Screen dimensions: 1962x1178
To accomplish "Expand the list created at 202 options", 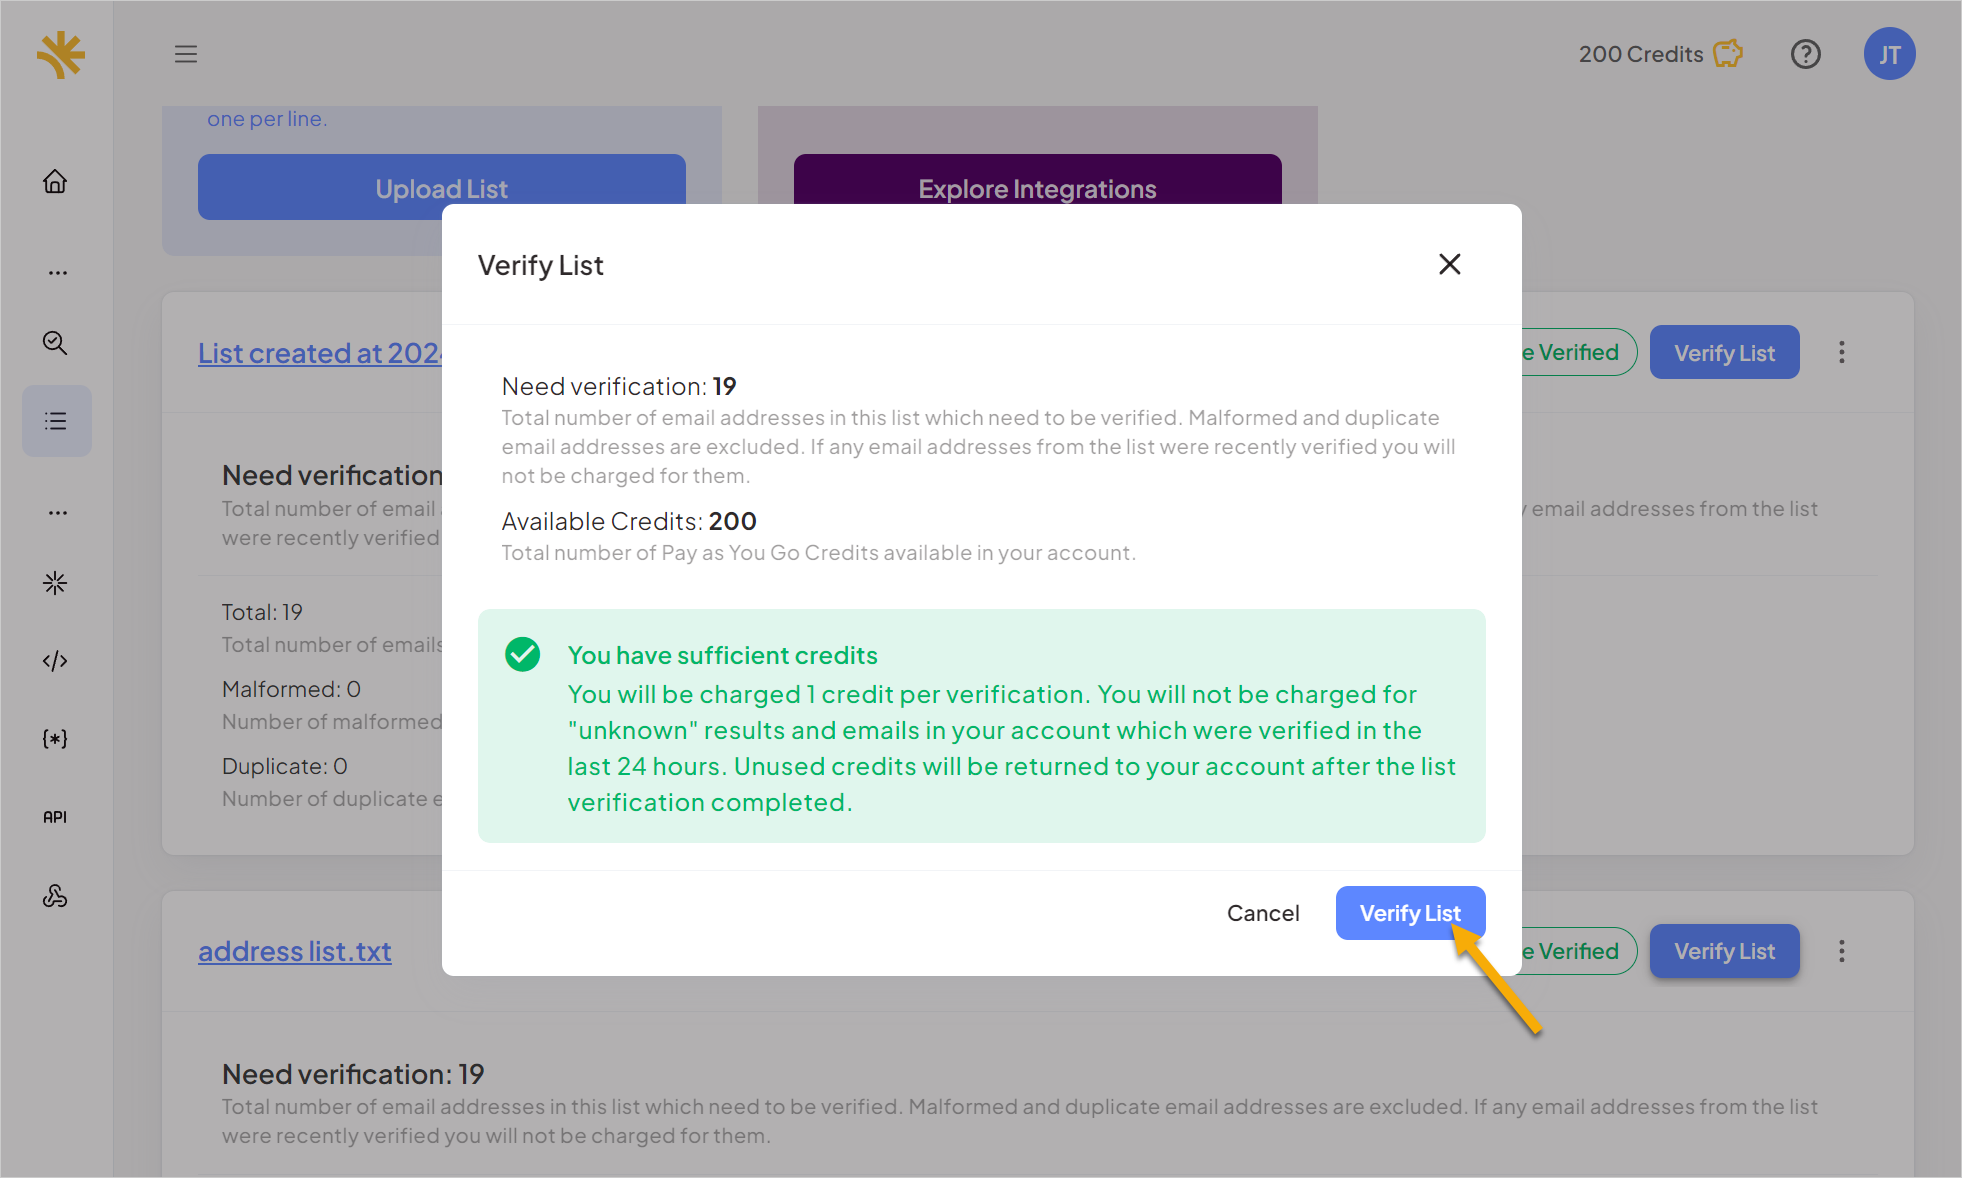I will point(1841,352).
